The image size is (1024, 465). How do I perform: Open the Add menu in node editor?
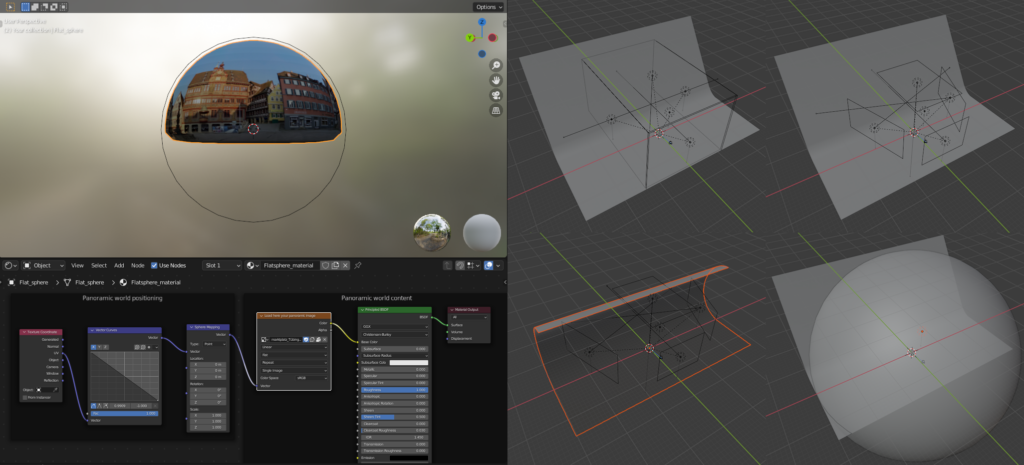click(119, 265)
